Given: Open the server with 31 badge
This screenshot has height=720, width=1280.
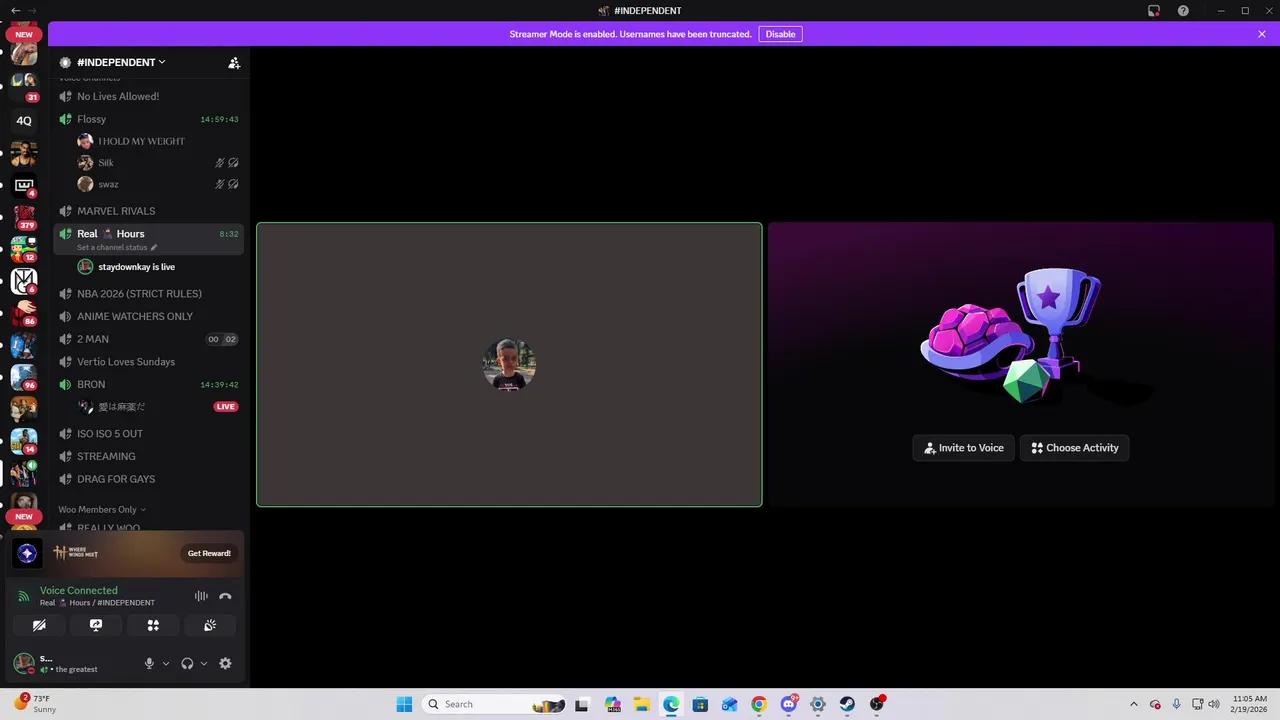Looking at the screenshot, I should click(24, 86).
